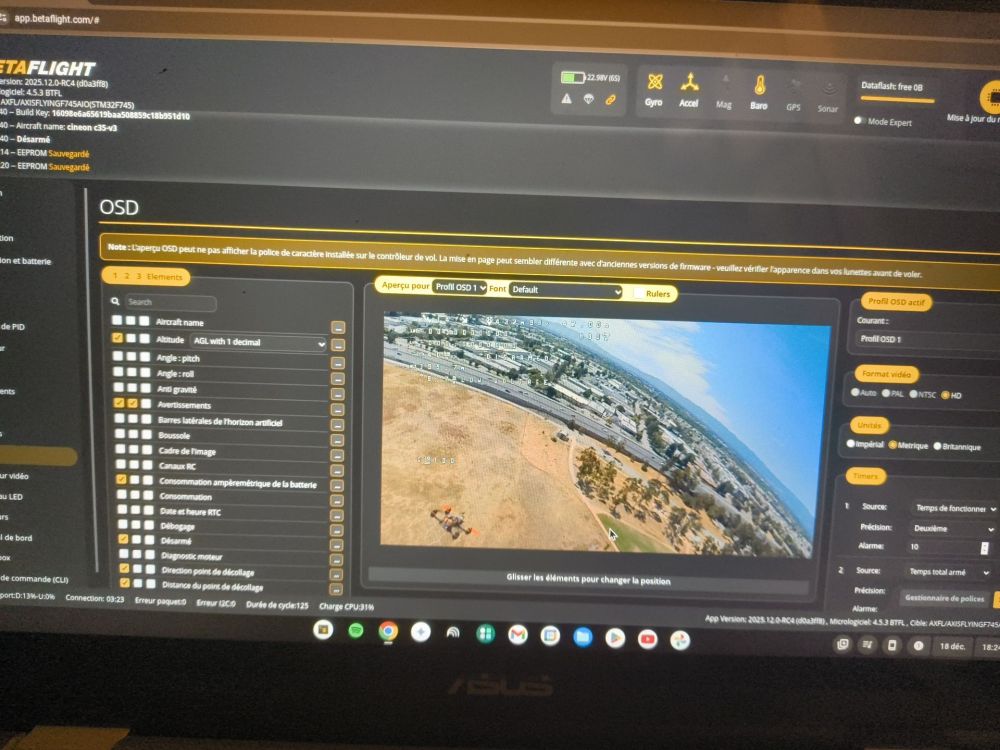The width and height of the screenshot is (1000, 750).
Task: Select the NTSC video format
Action: coord(915,394)
